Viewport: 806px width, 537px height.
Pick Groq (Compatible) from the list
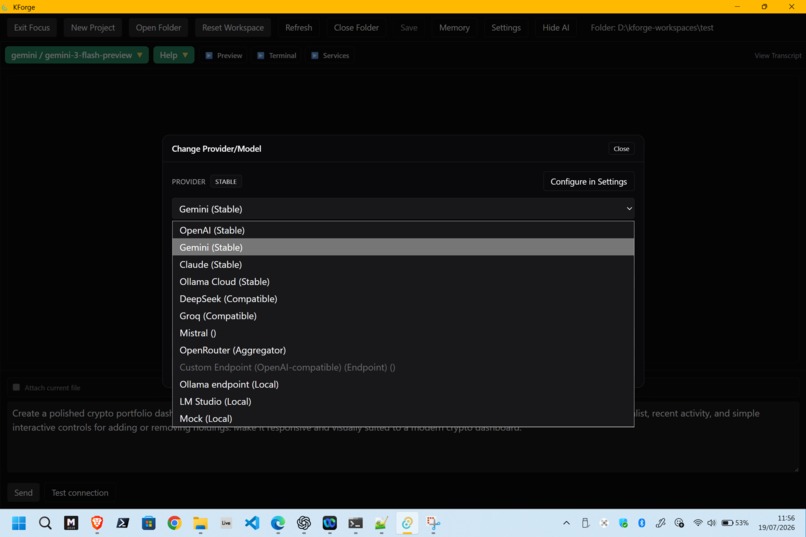tap(403, 316)
